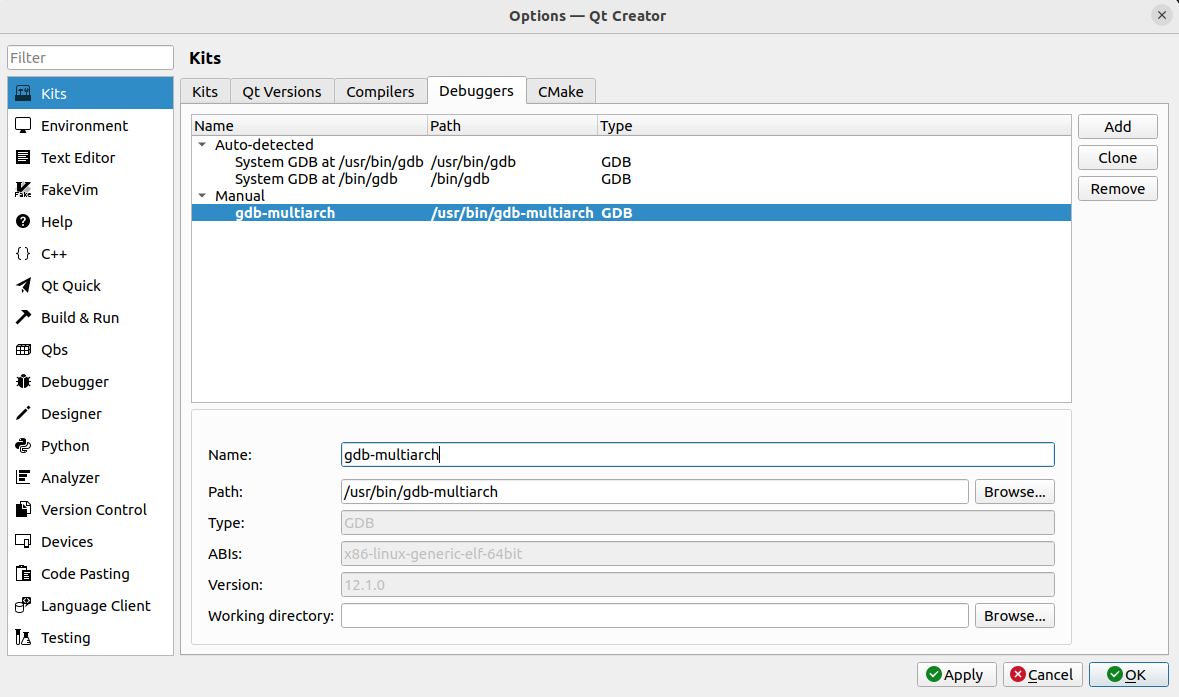The width and height of the screenshot is (1179, 697).
Task: Open the Compilers tab
Action: (x=380, y=92)
